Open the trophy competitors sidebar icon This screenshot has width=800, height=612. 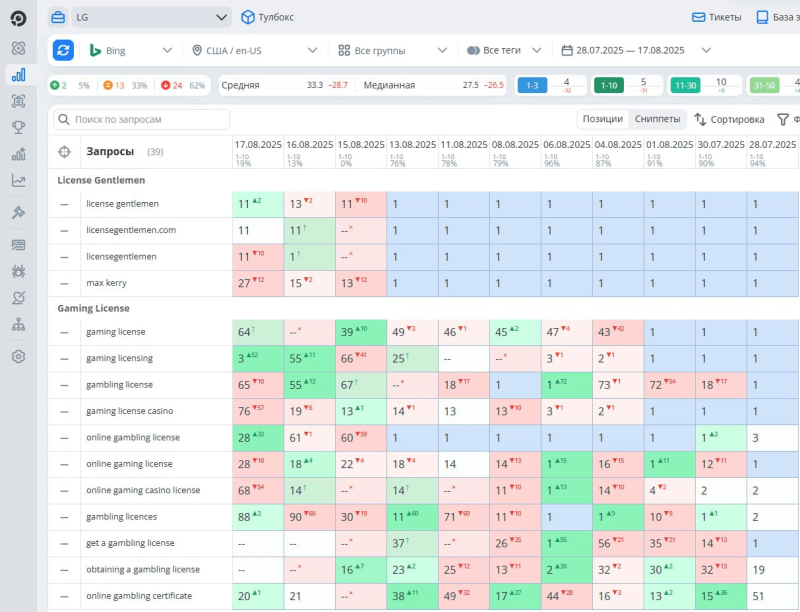18,127
